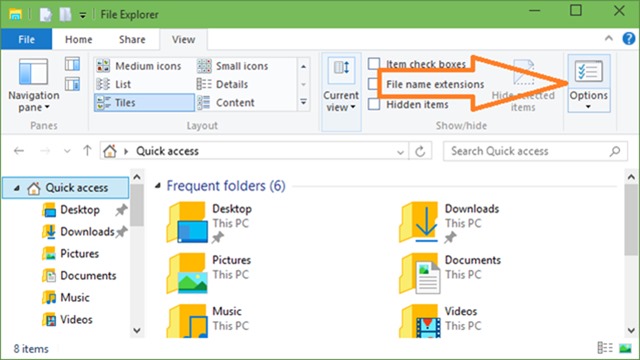Open Recent locations dropdown arrow
This screenshot has height=360, width=640.
coord(67,151)
